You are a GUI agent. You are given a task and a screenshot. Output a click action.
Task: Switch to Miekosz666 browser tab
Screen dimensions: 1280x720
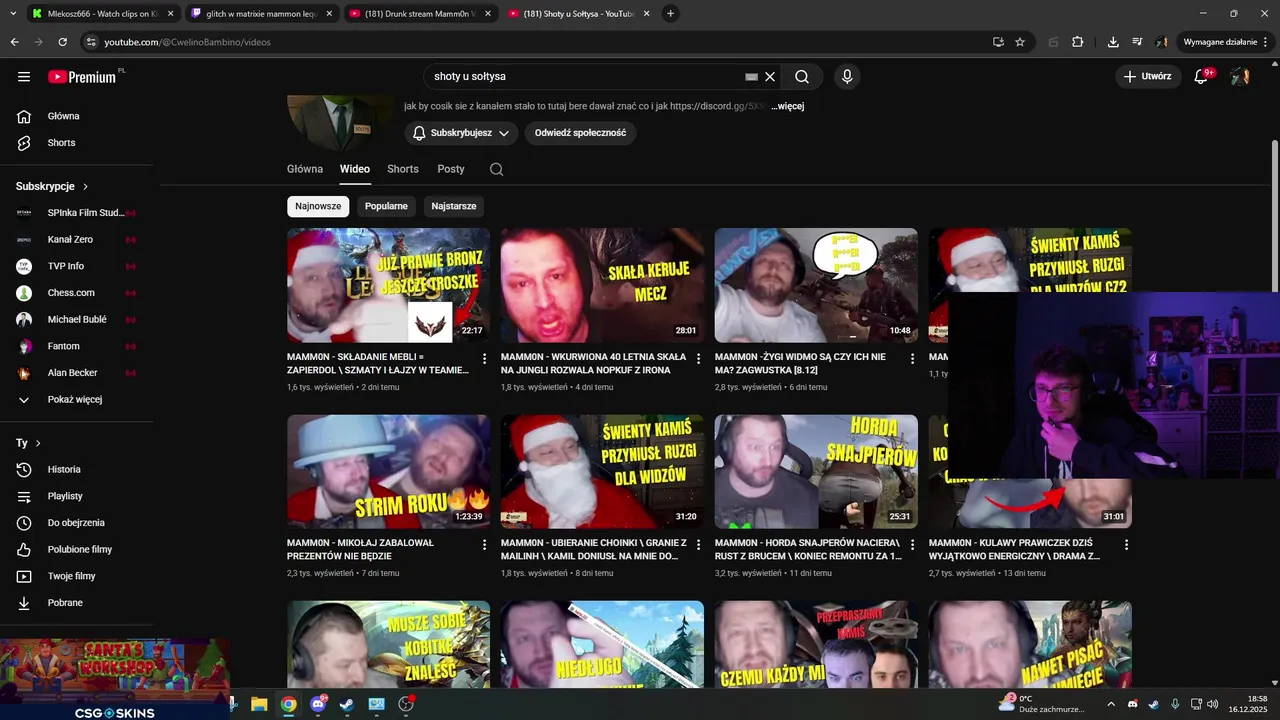tap(102, 14)
